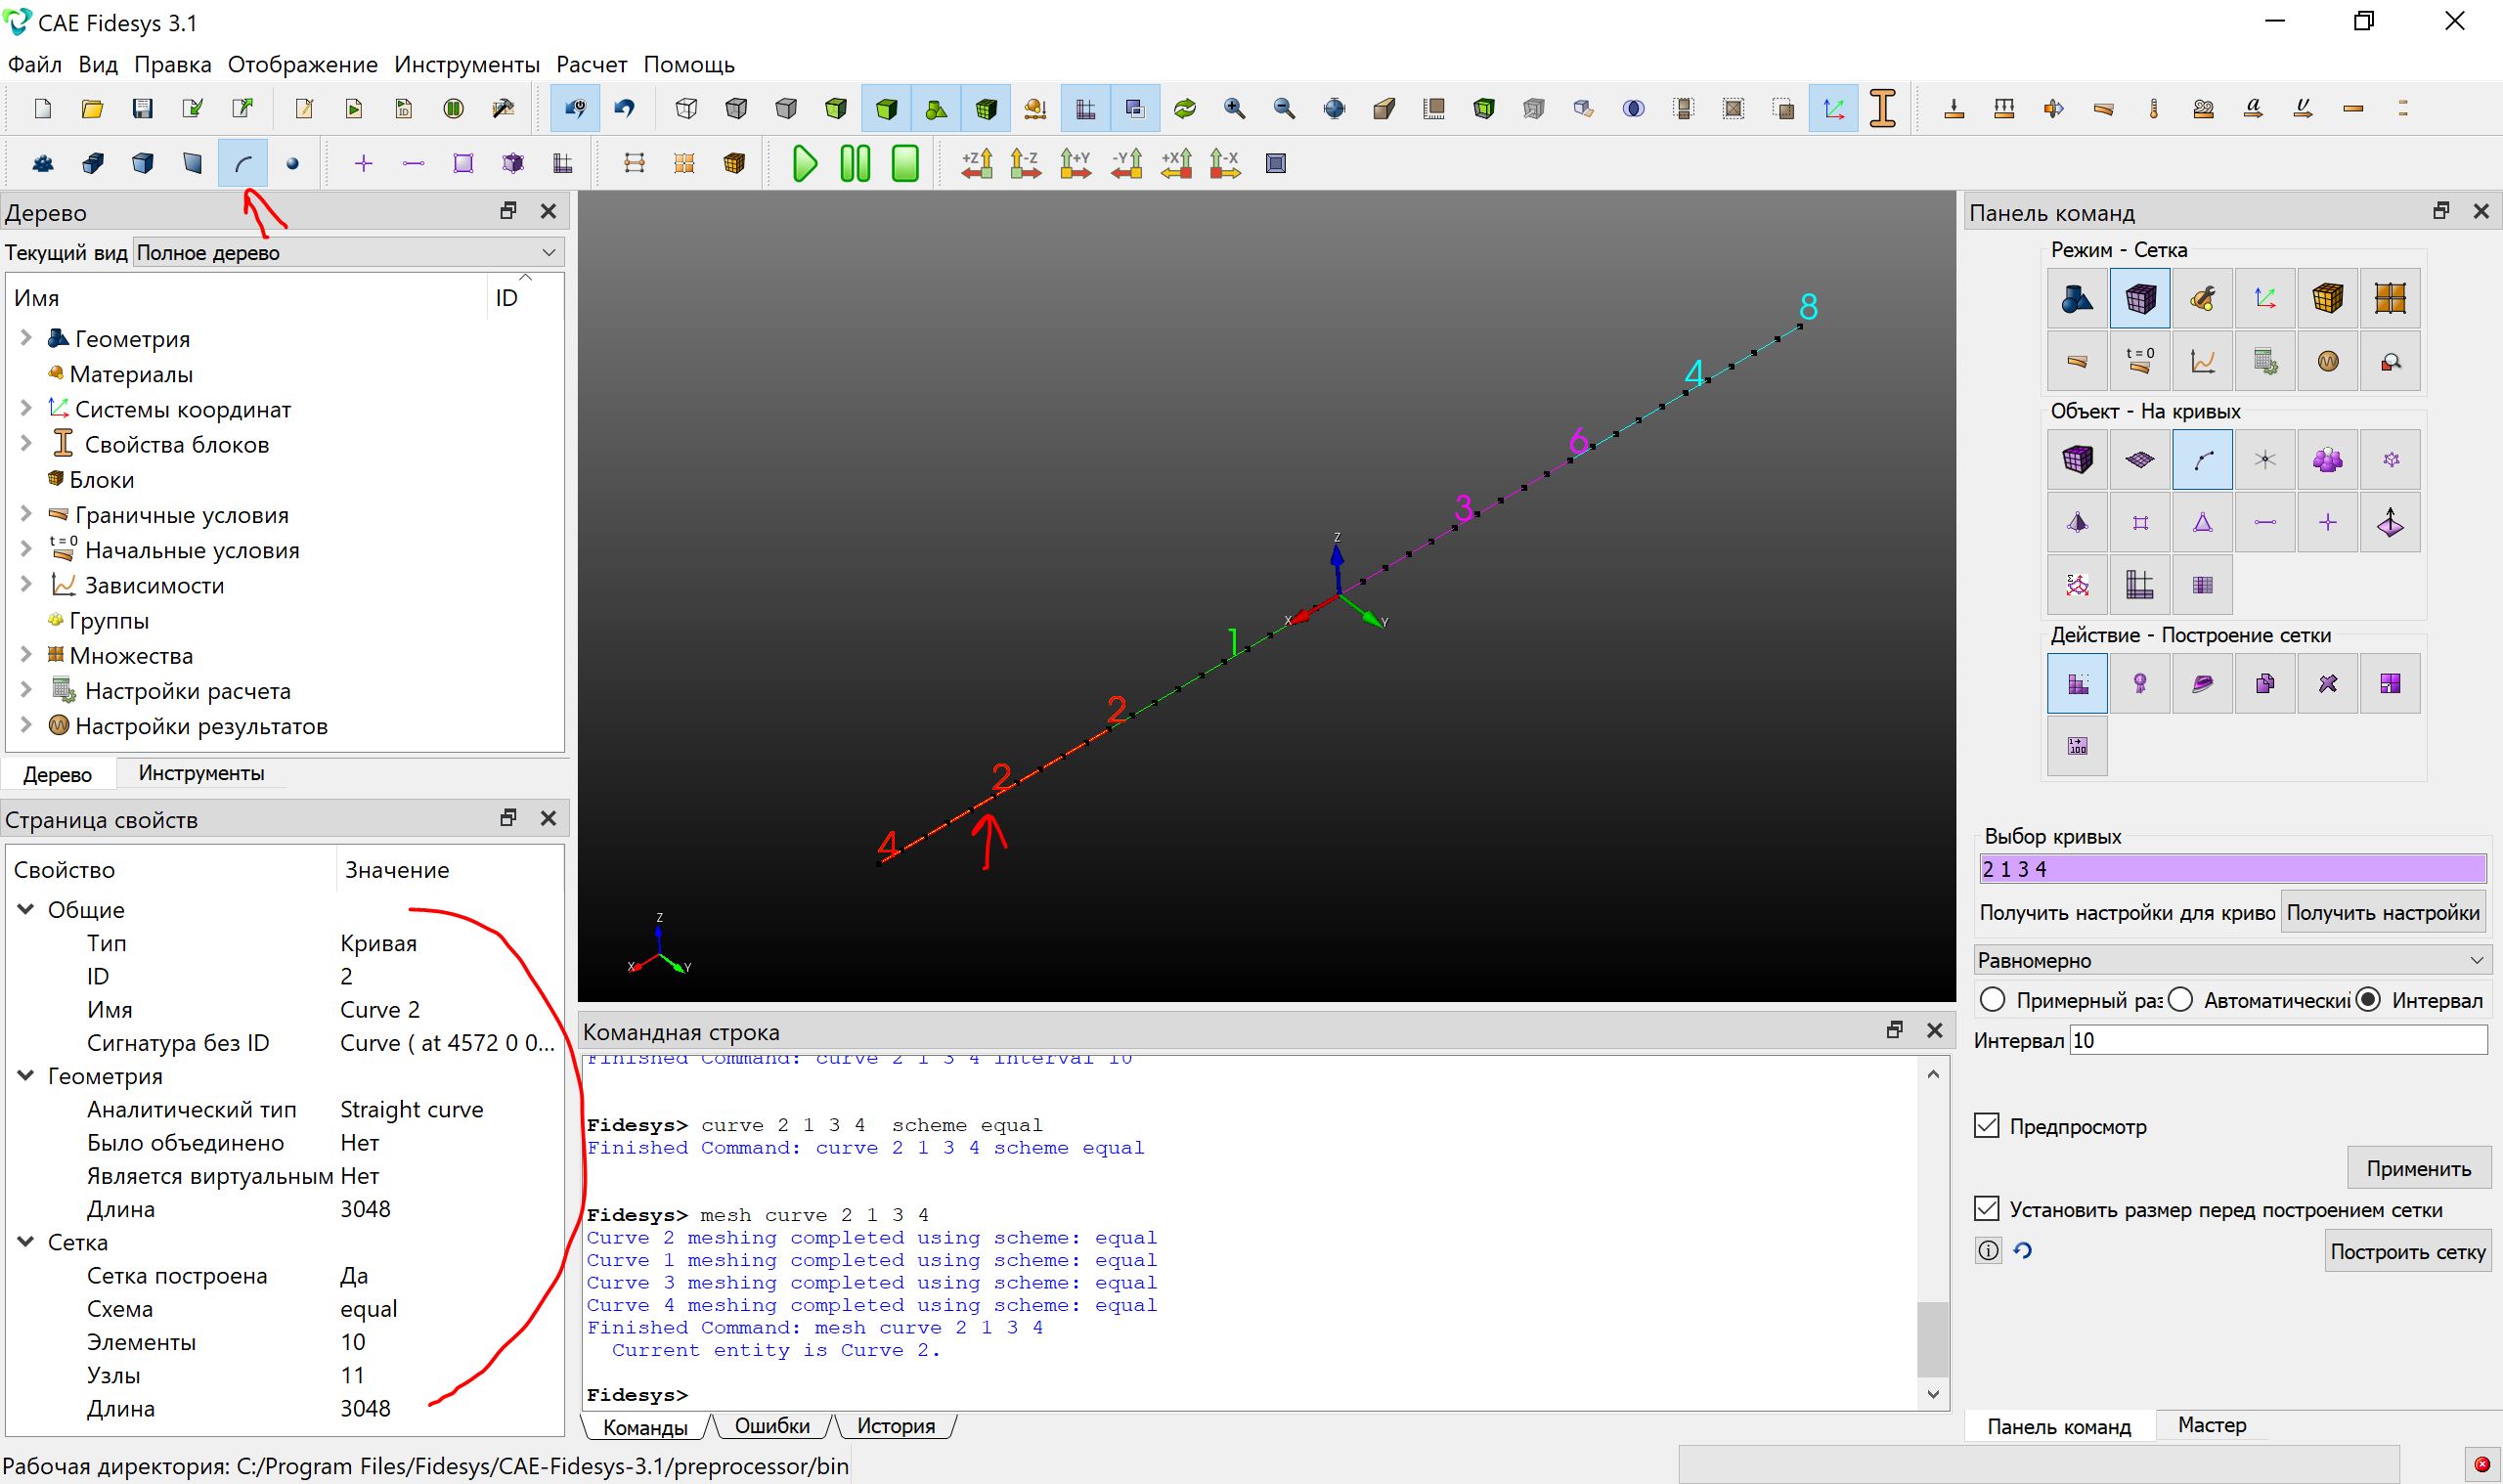
Task: Expand the Настройки расчета tree node
Action: pyautogui.click(x=27, y=690)
